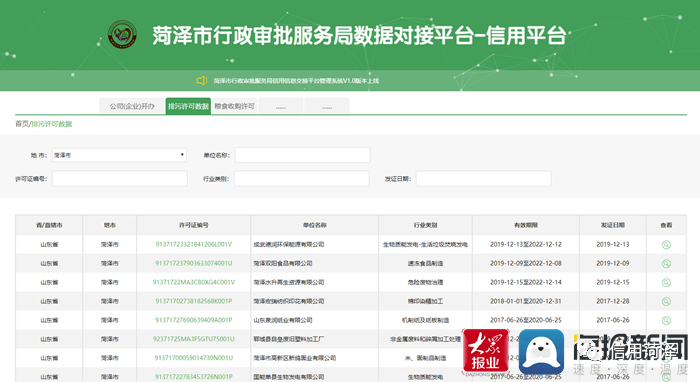View details icon for permit 91371727690639409A001P
This screenshot has height=382, width=700.
point(666,320)
